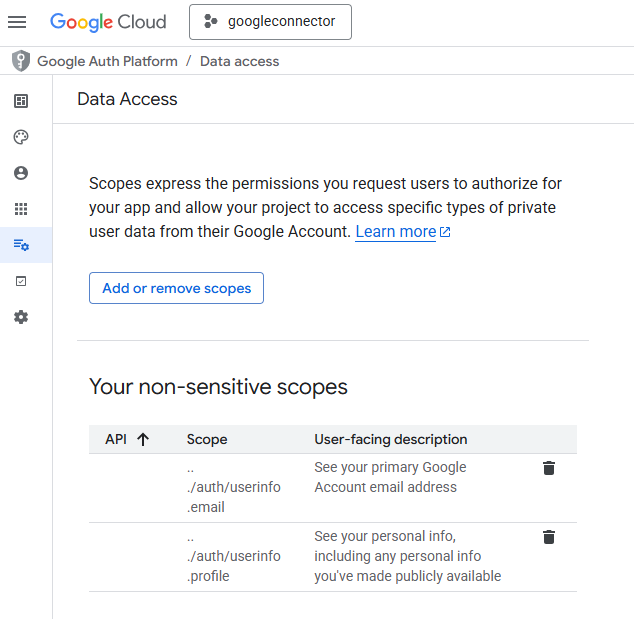The height and width of the screenshot is (619, 634).
Task: Open Audience via the person icon
Action: tap(21, 173)
